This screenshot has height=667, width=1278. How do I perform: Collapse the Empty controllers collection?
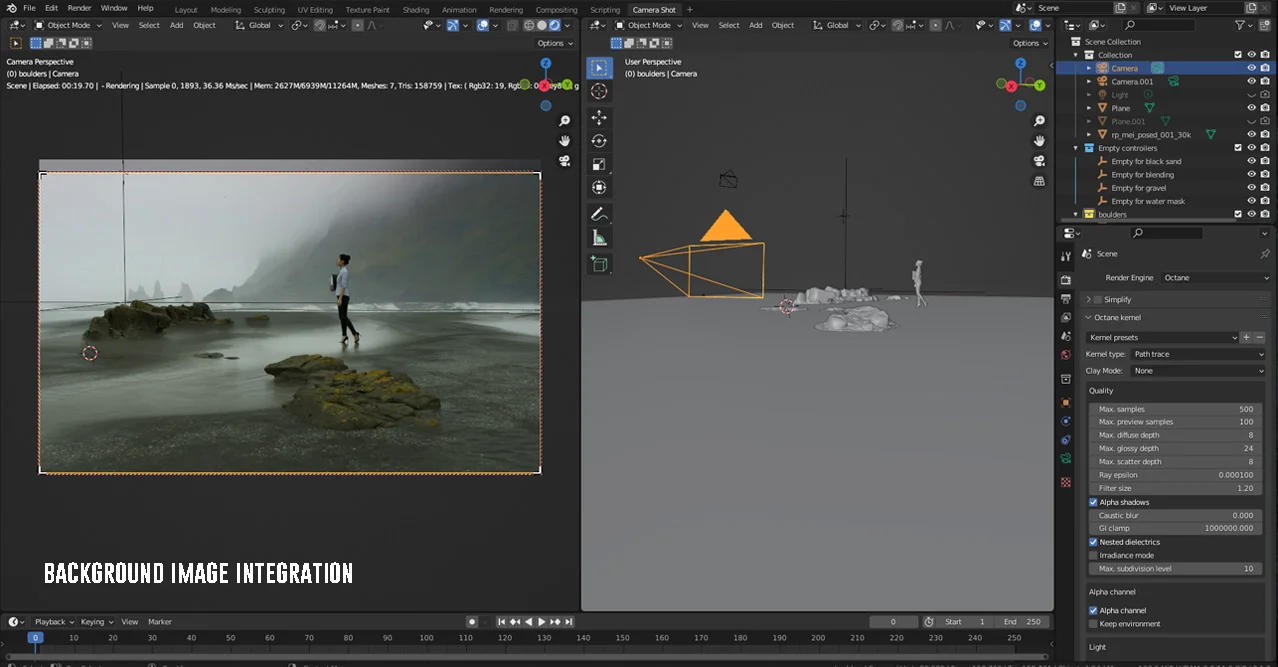point(1075,147)
